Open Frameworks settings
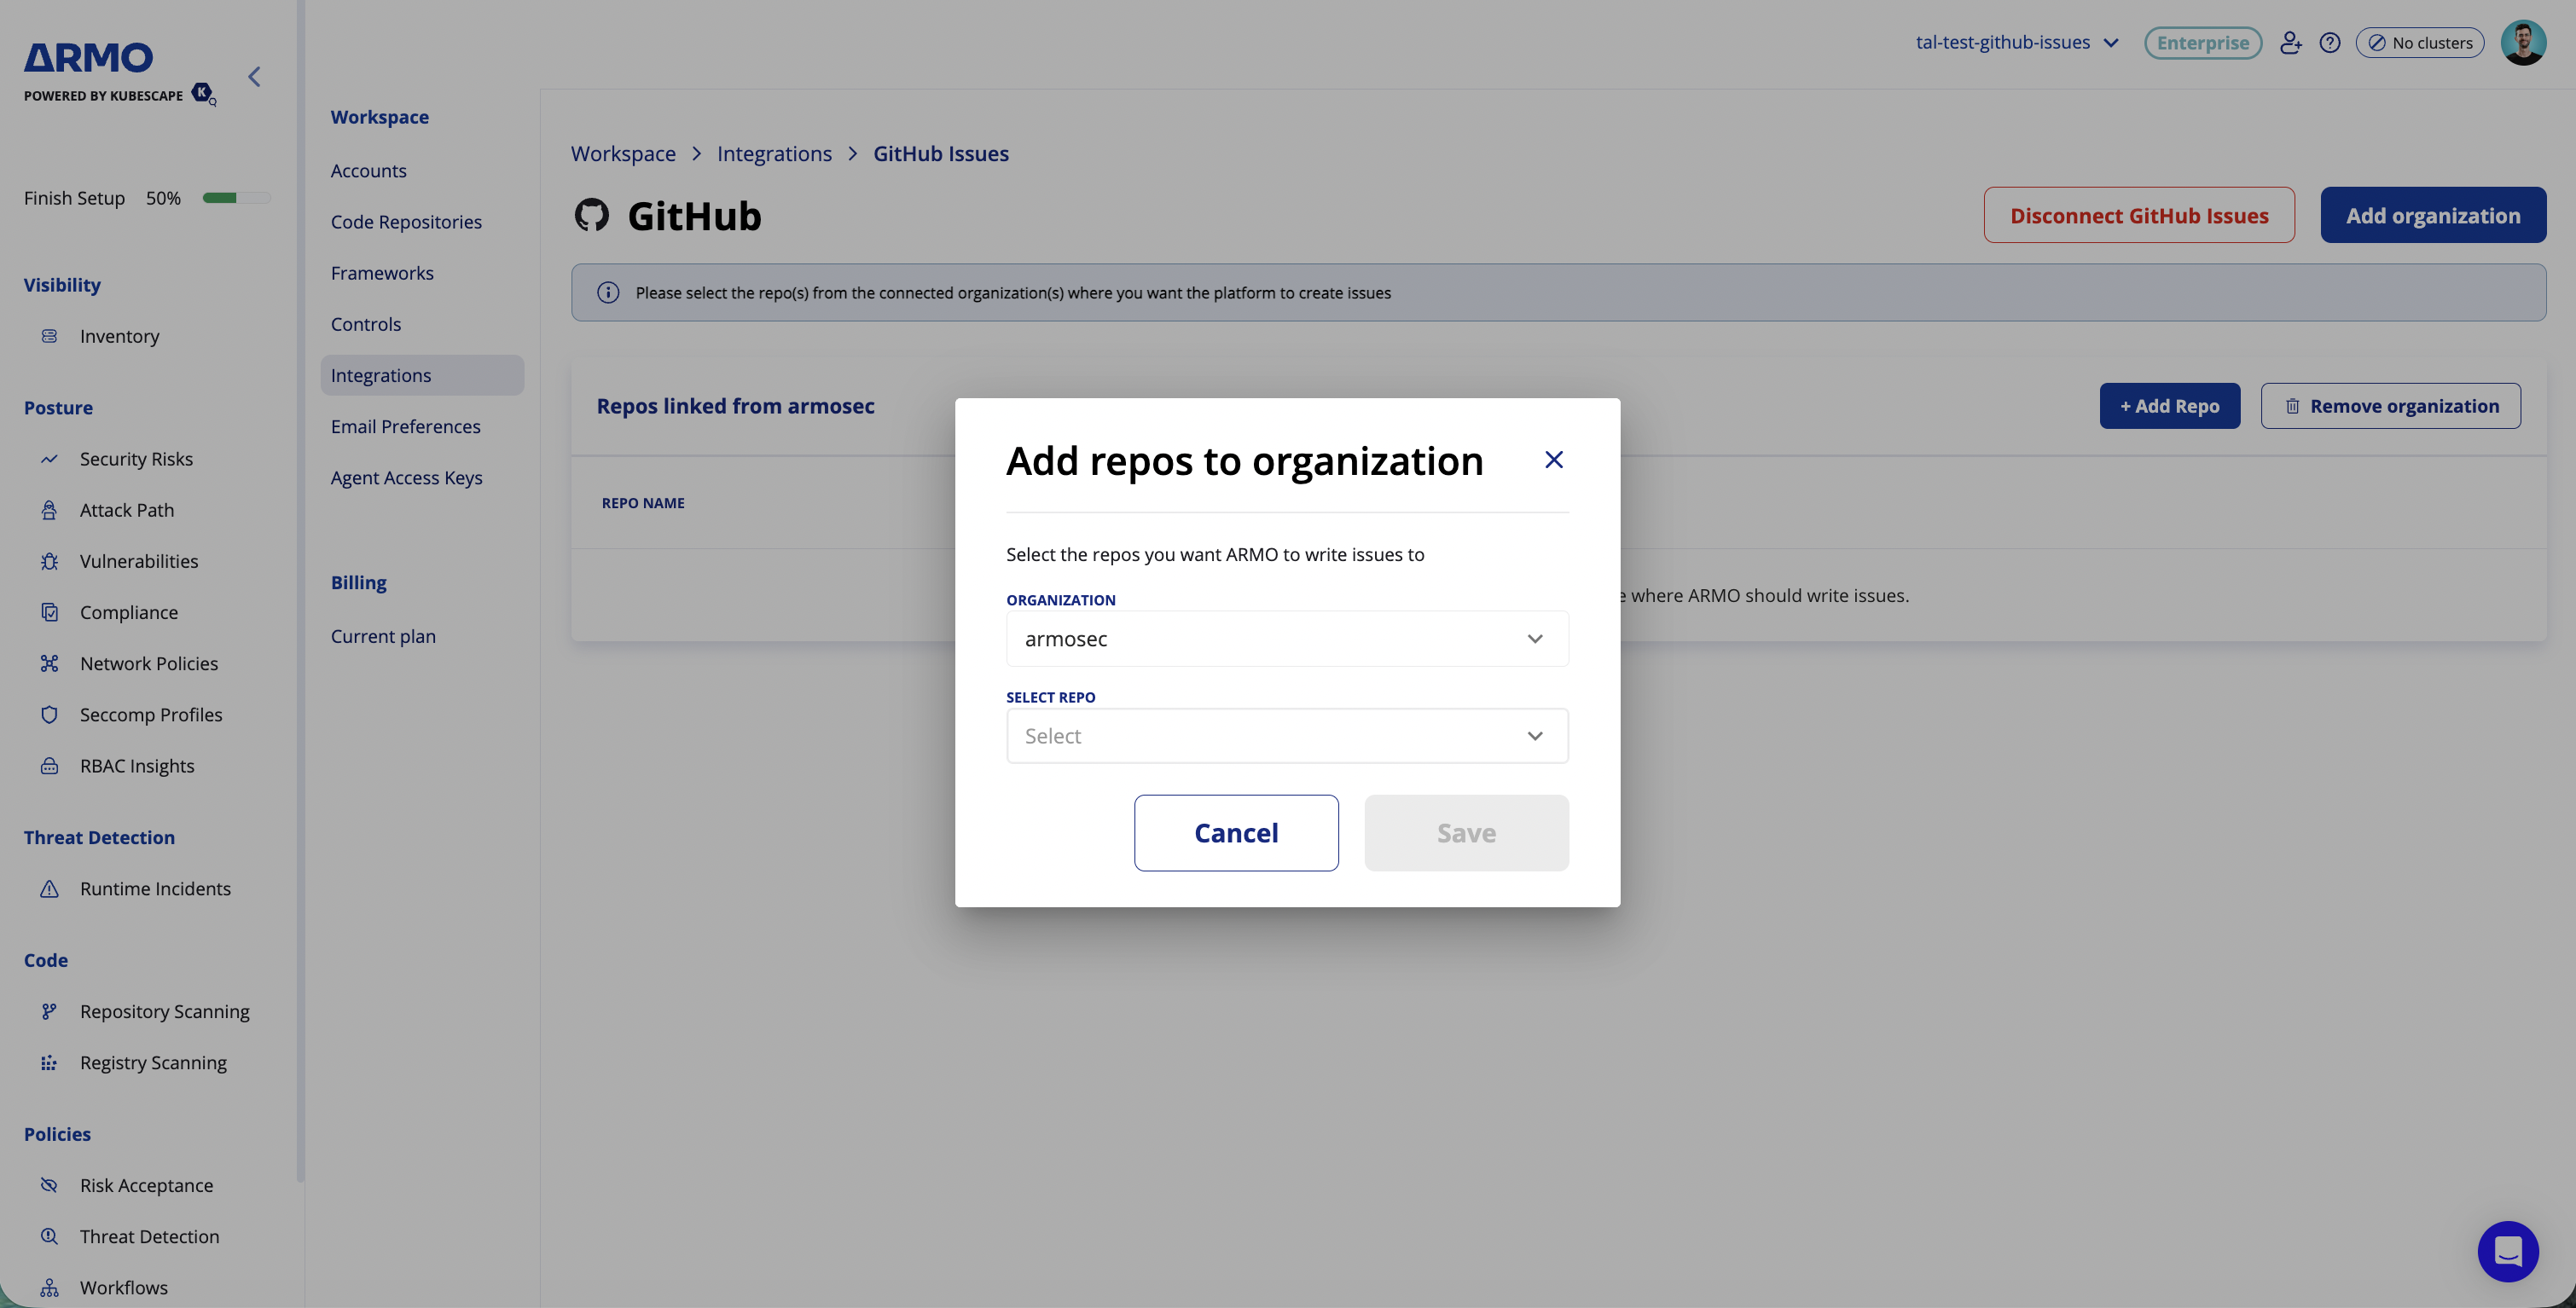2576x1308 pixels. (x=382, y=273)
